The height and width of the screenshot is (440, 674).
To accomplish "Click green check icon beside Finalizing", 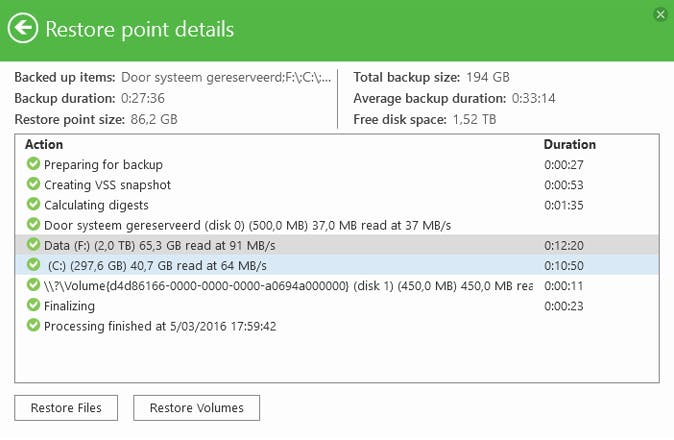I will [33, 306].
